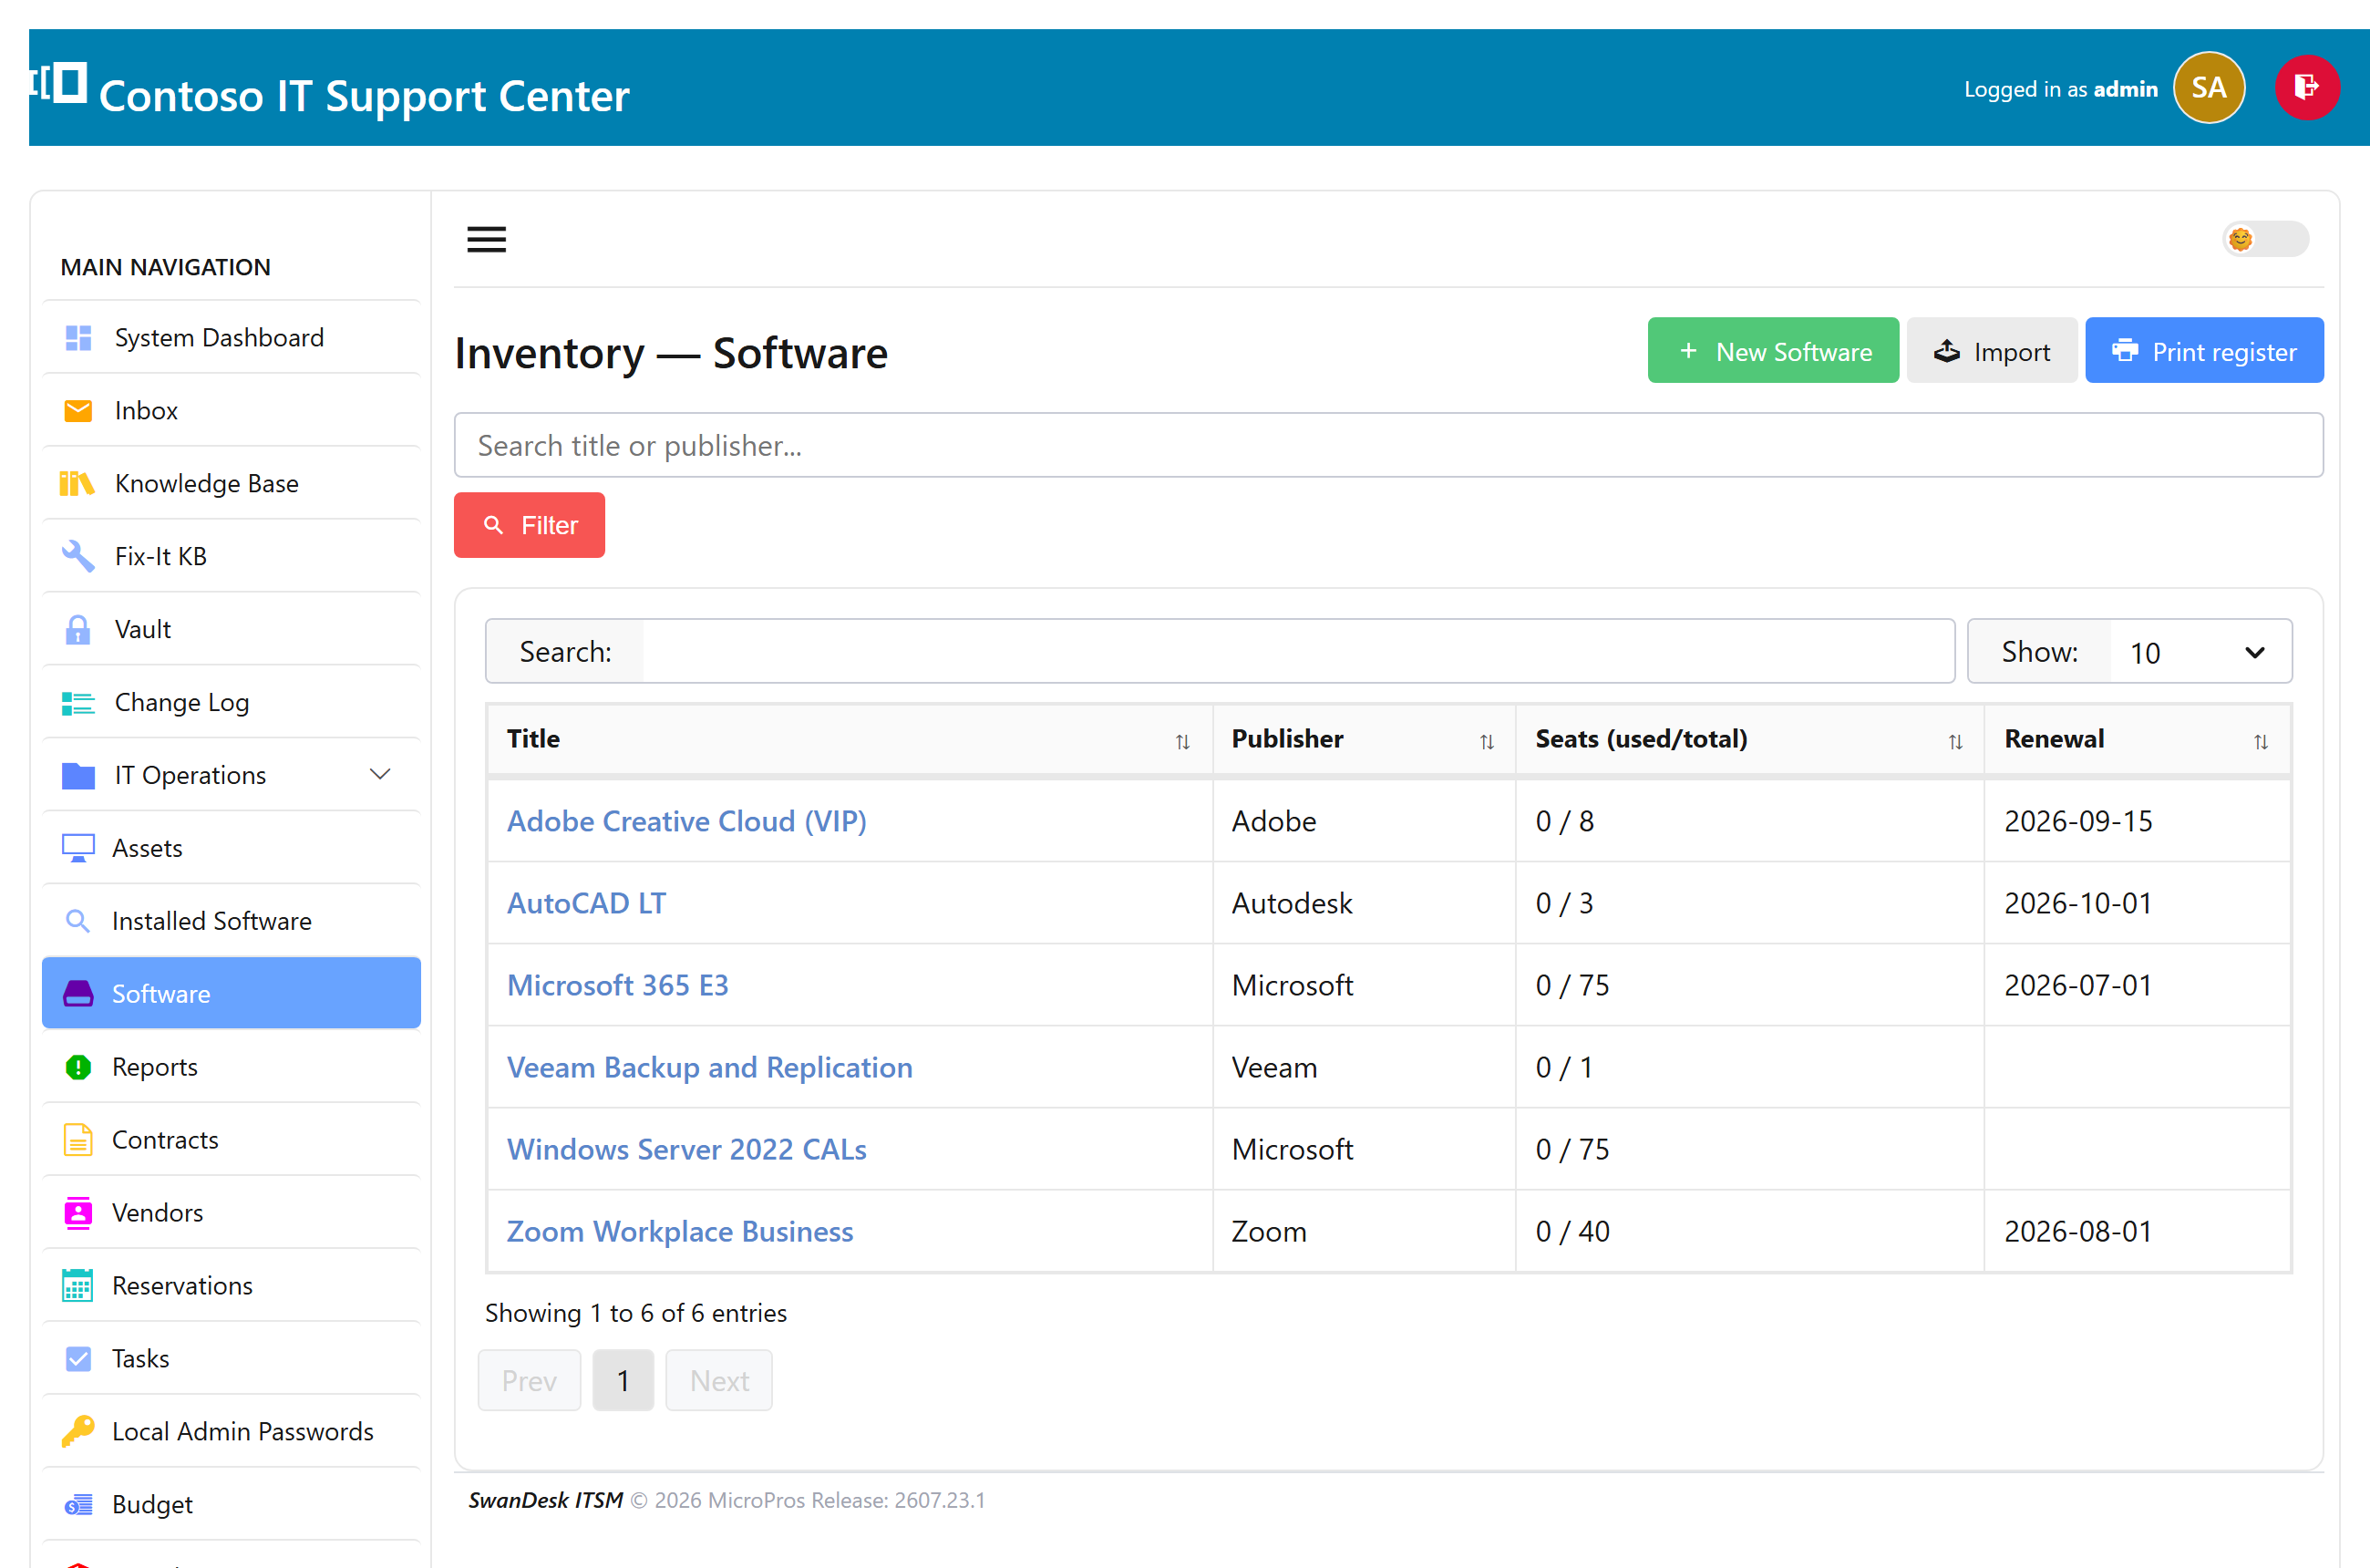Click 'Showing 1 to 6 of 6 entries' text
The height and width of the screenshot is (1568, 2370).
point(636,1314)
